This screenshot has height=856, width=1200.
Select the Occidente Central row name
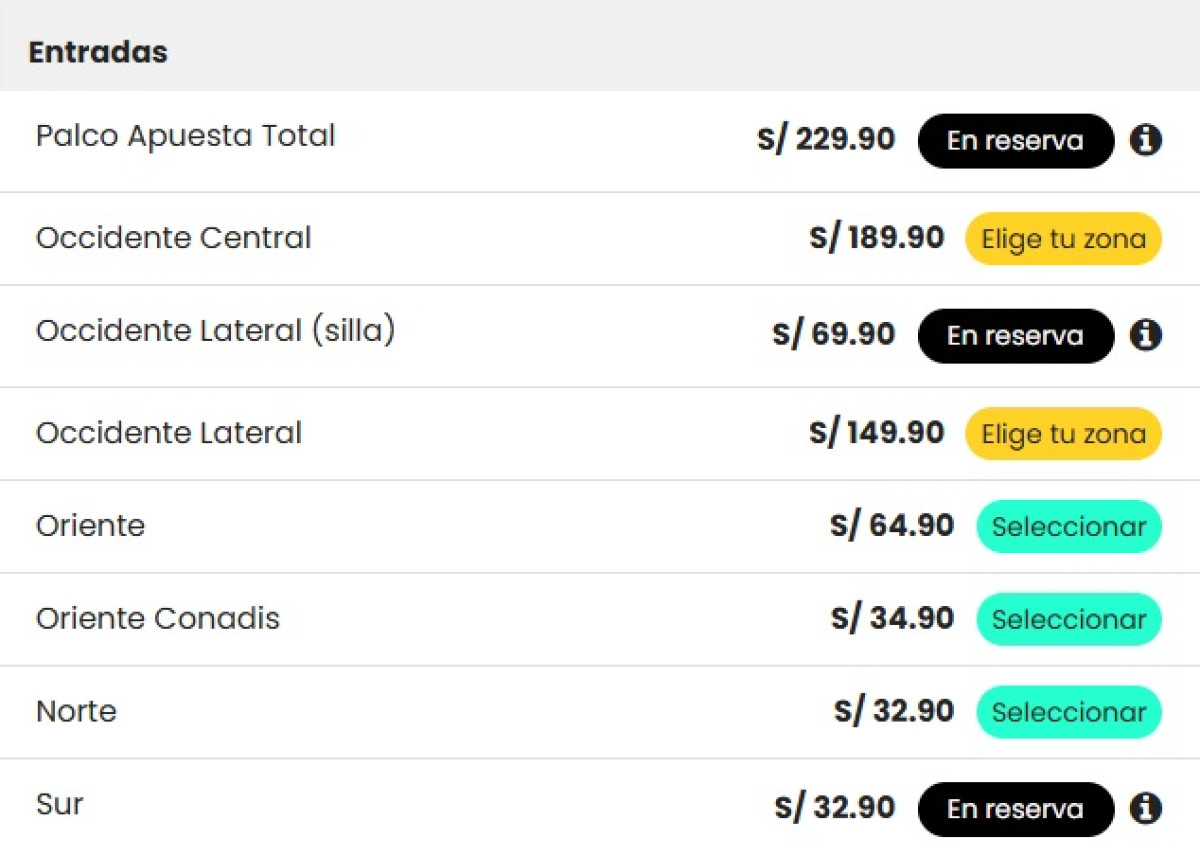173,238
